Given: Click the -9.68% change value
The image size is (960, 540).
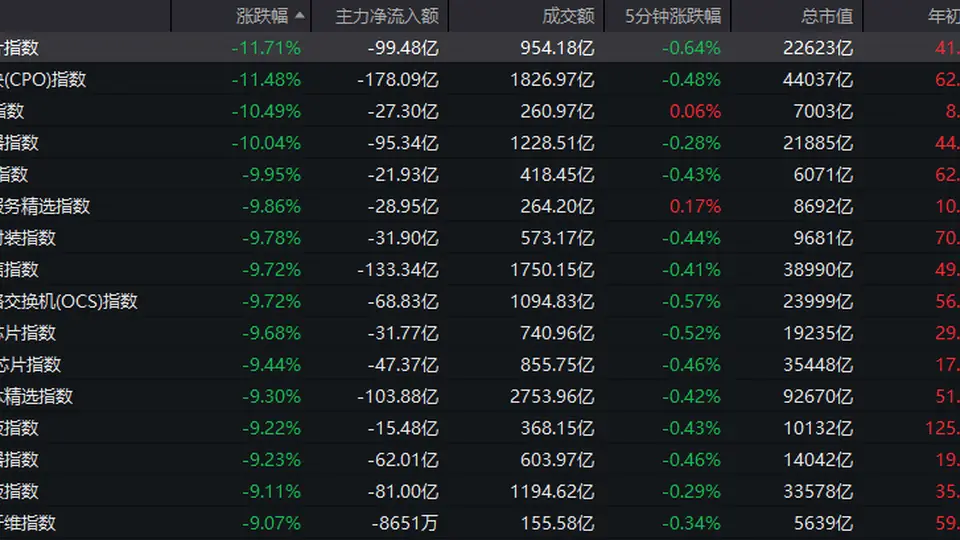Looking at the screenshot, I should [271, 333].
